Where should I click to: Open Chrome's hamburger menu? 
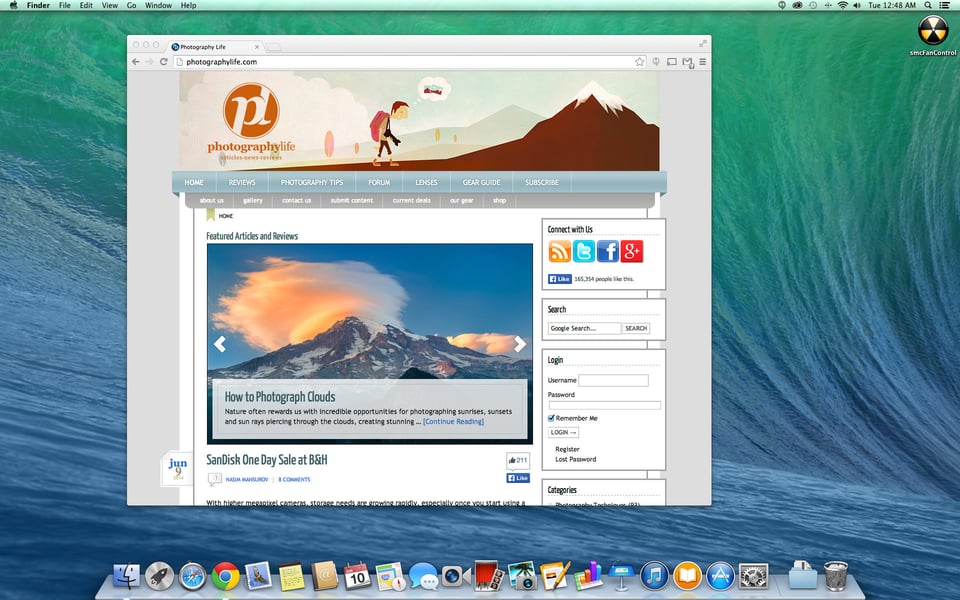click(x=703, y=62)
